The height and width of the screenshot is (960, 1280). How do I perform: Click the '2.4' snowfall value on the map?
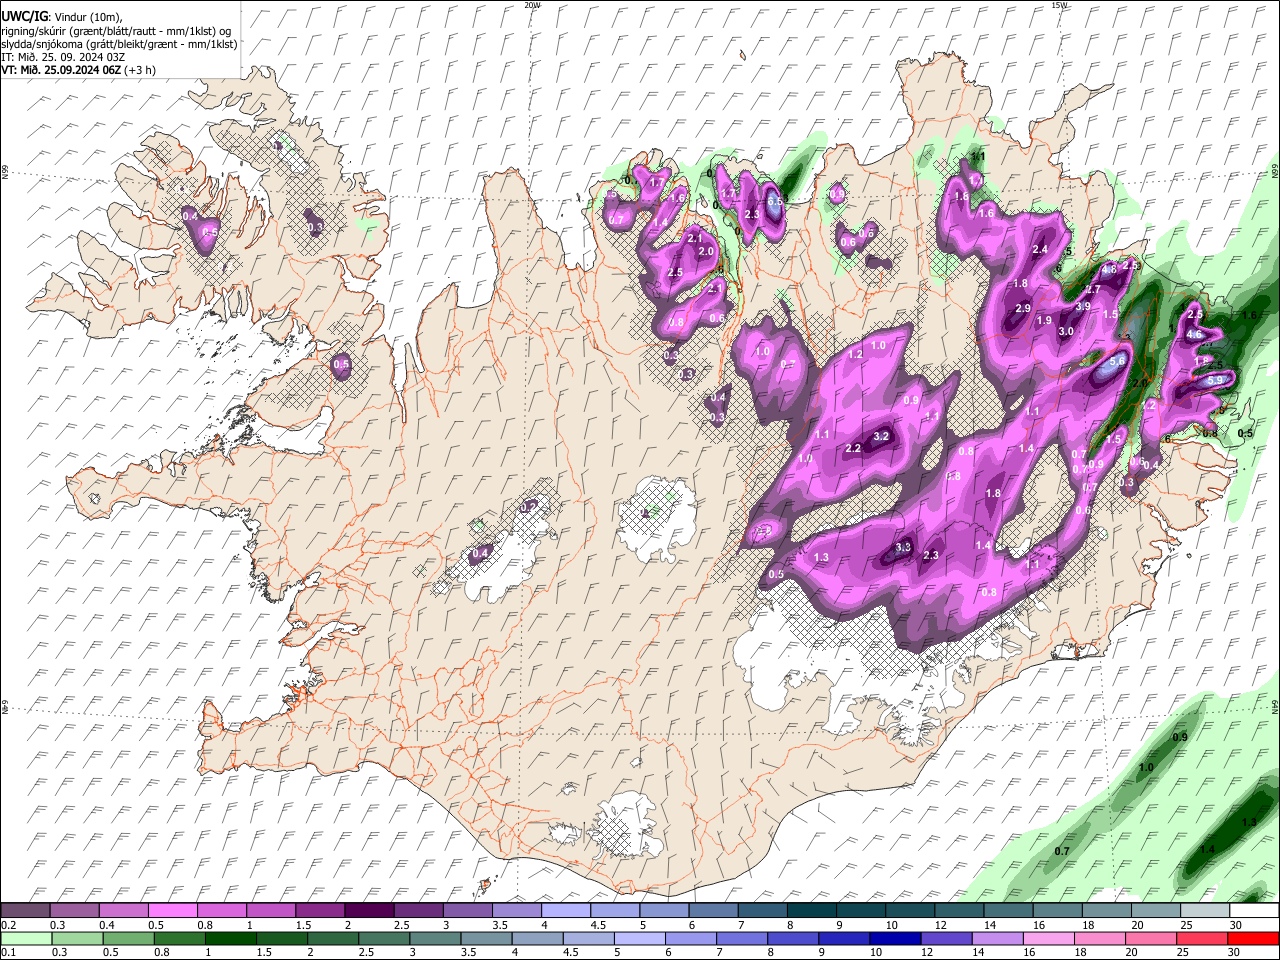pyautogui.click(x=1040, y=250)
